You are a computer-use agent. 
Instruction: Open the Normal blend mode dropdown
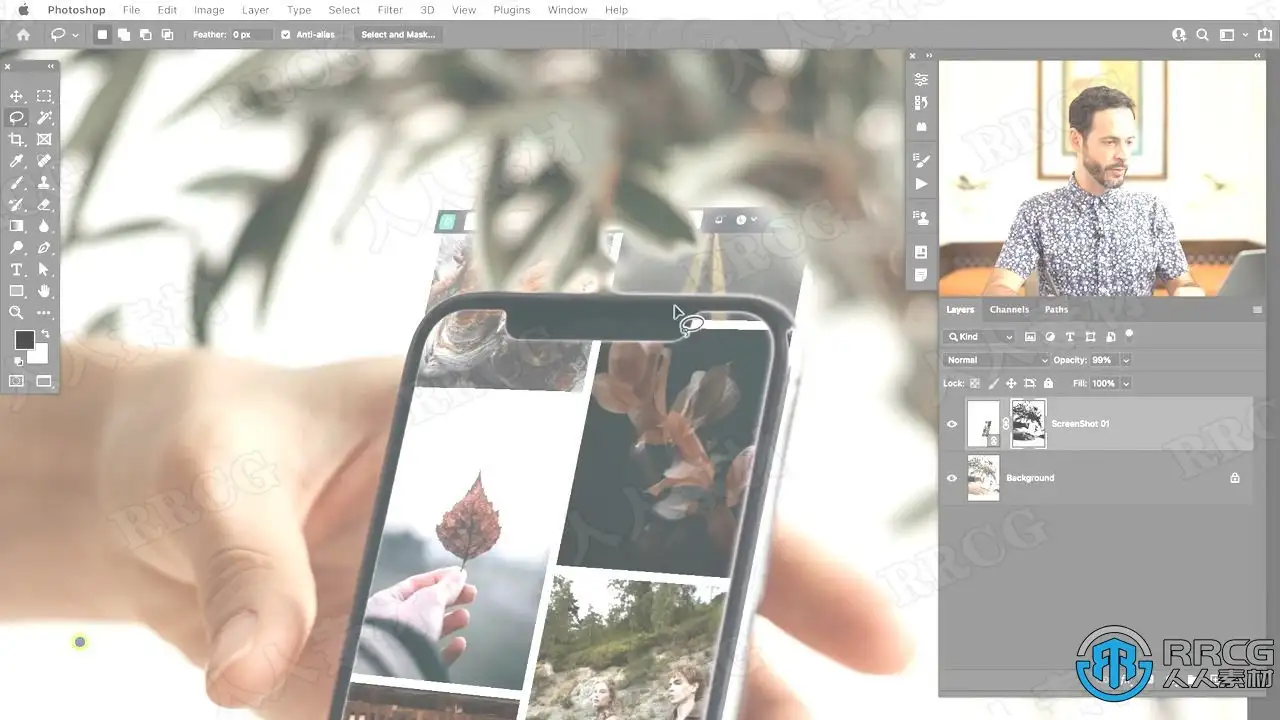[x=996, y=360]
